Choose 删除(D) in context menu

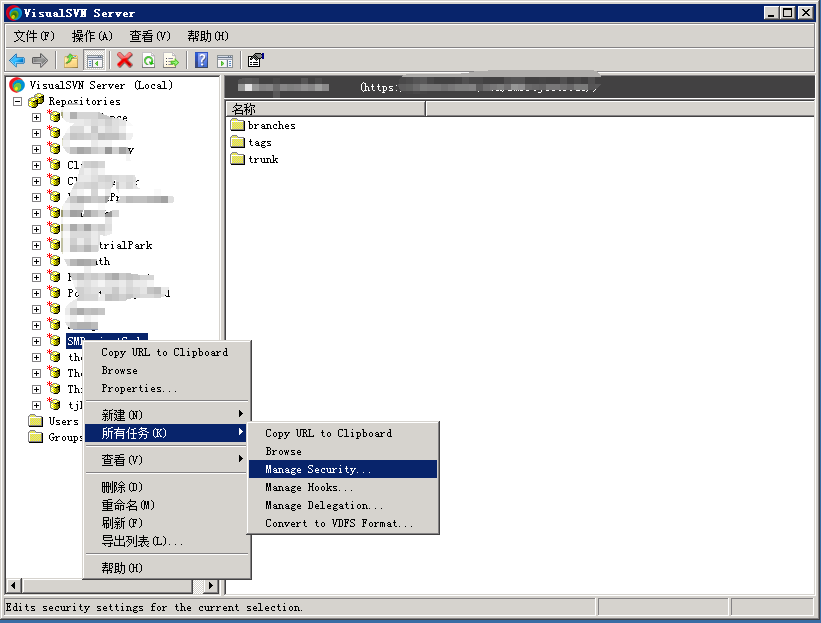point(164,487)
